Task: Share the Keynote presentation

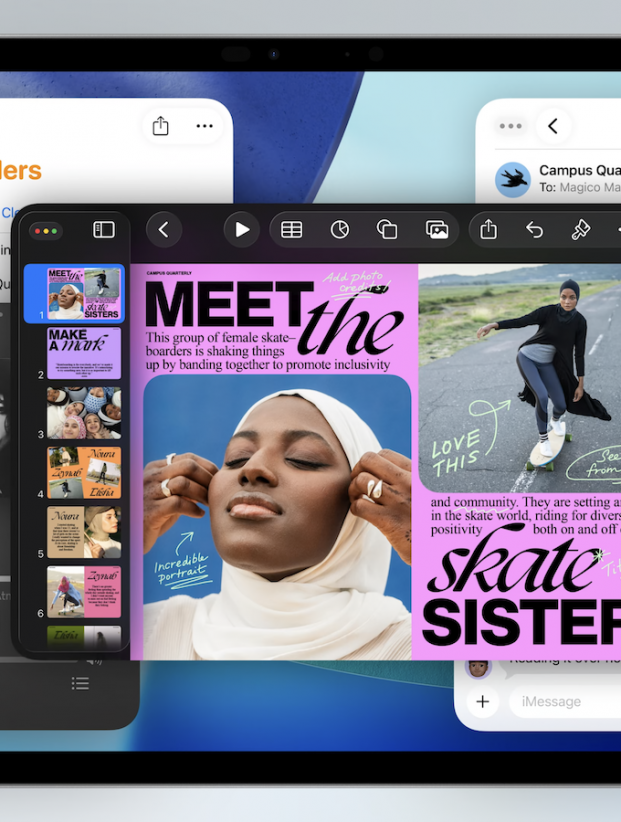Action: pyautogui.click(x=488, y=230)
